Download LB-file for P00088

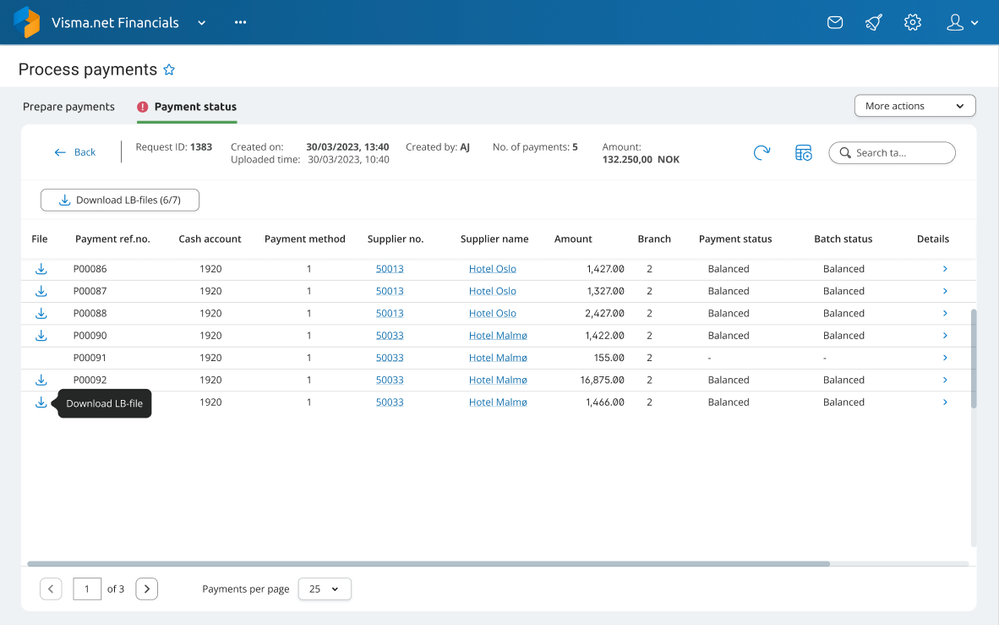pos(41,313)
